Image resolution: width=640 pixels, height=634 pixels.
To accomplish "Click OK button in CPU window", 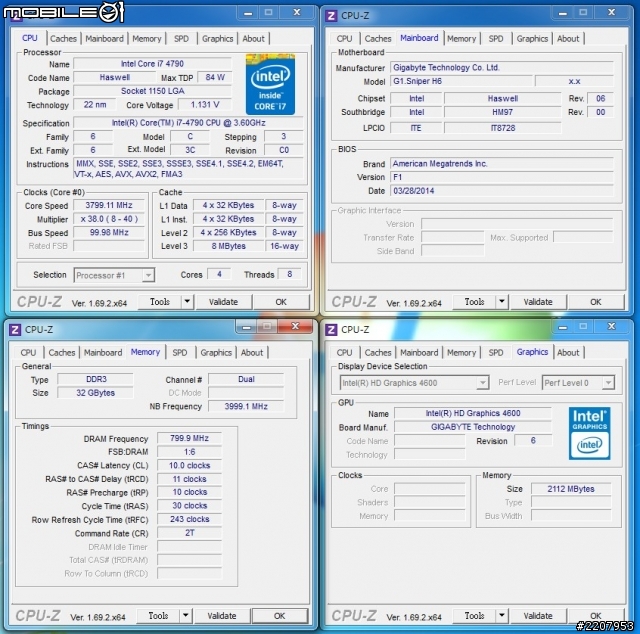I will (281, 302).
